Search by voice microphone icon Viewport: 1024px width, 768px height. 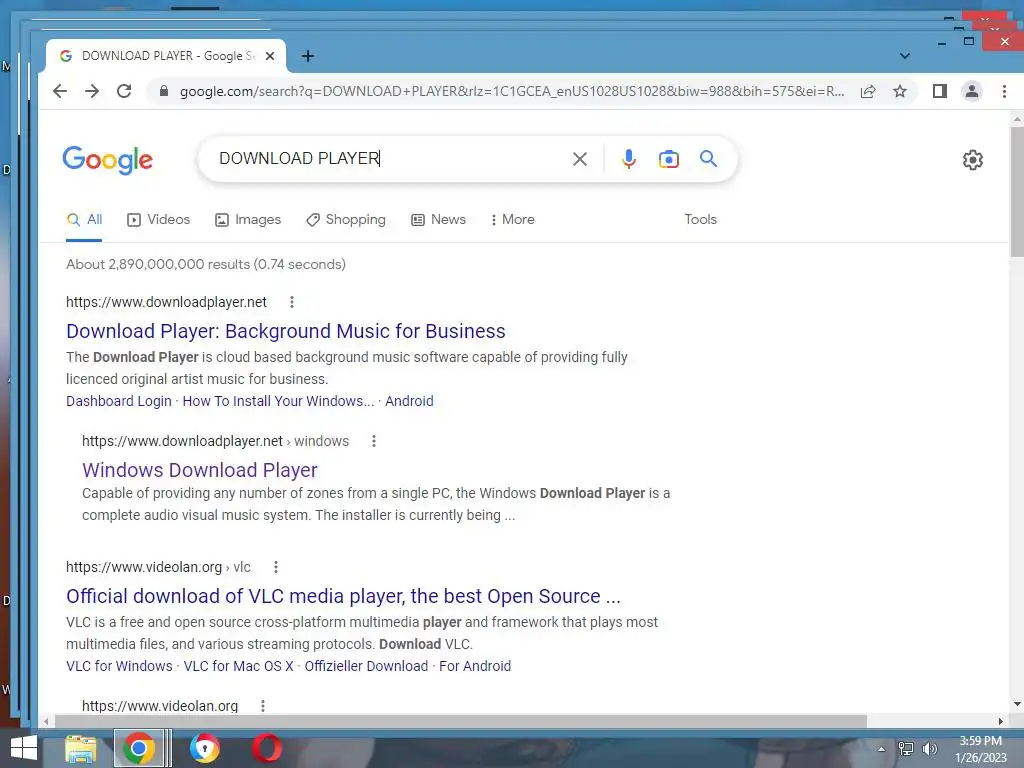pyautogui.click(x=628, y=159)
